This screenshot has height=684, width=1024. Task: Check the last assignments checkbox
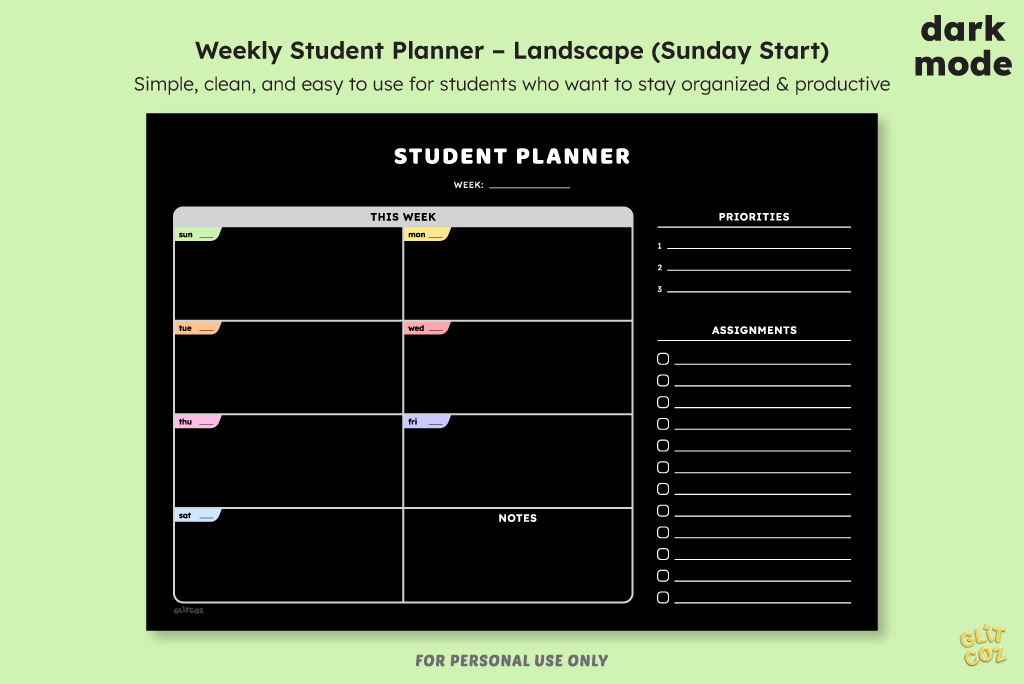point(663,597)
